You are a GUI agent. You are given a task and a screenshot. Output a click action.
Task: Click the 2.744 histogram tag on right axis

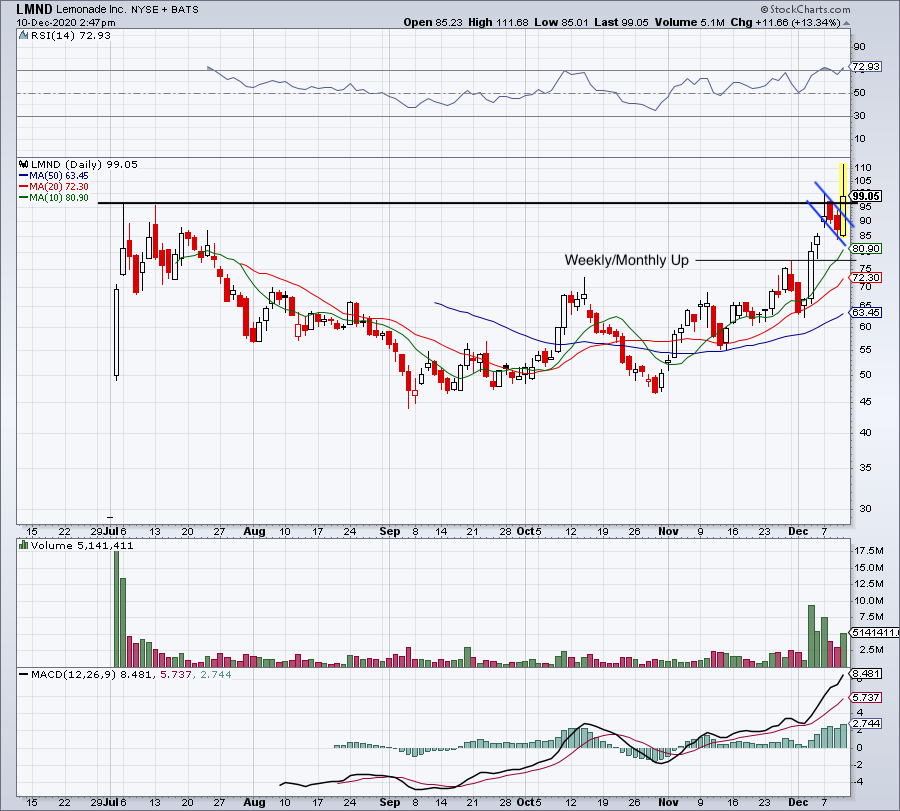[x=866, y=723]
